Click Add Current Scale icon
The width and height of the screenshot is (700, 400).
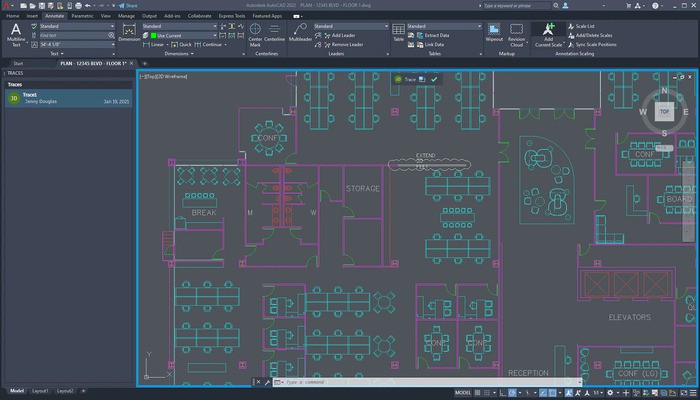[x=549, y=35]
